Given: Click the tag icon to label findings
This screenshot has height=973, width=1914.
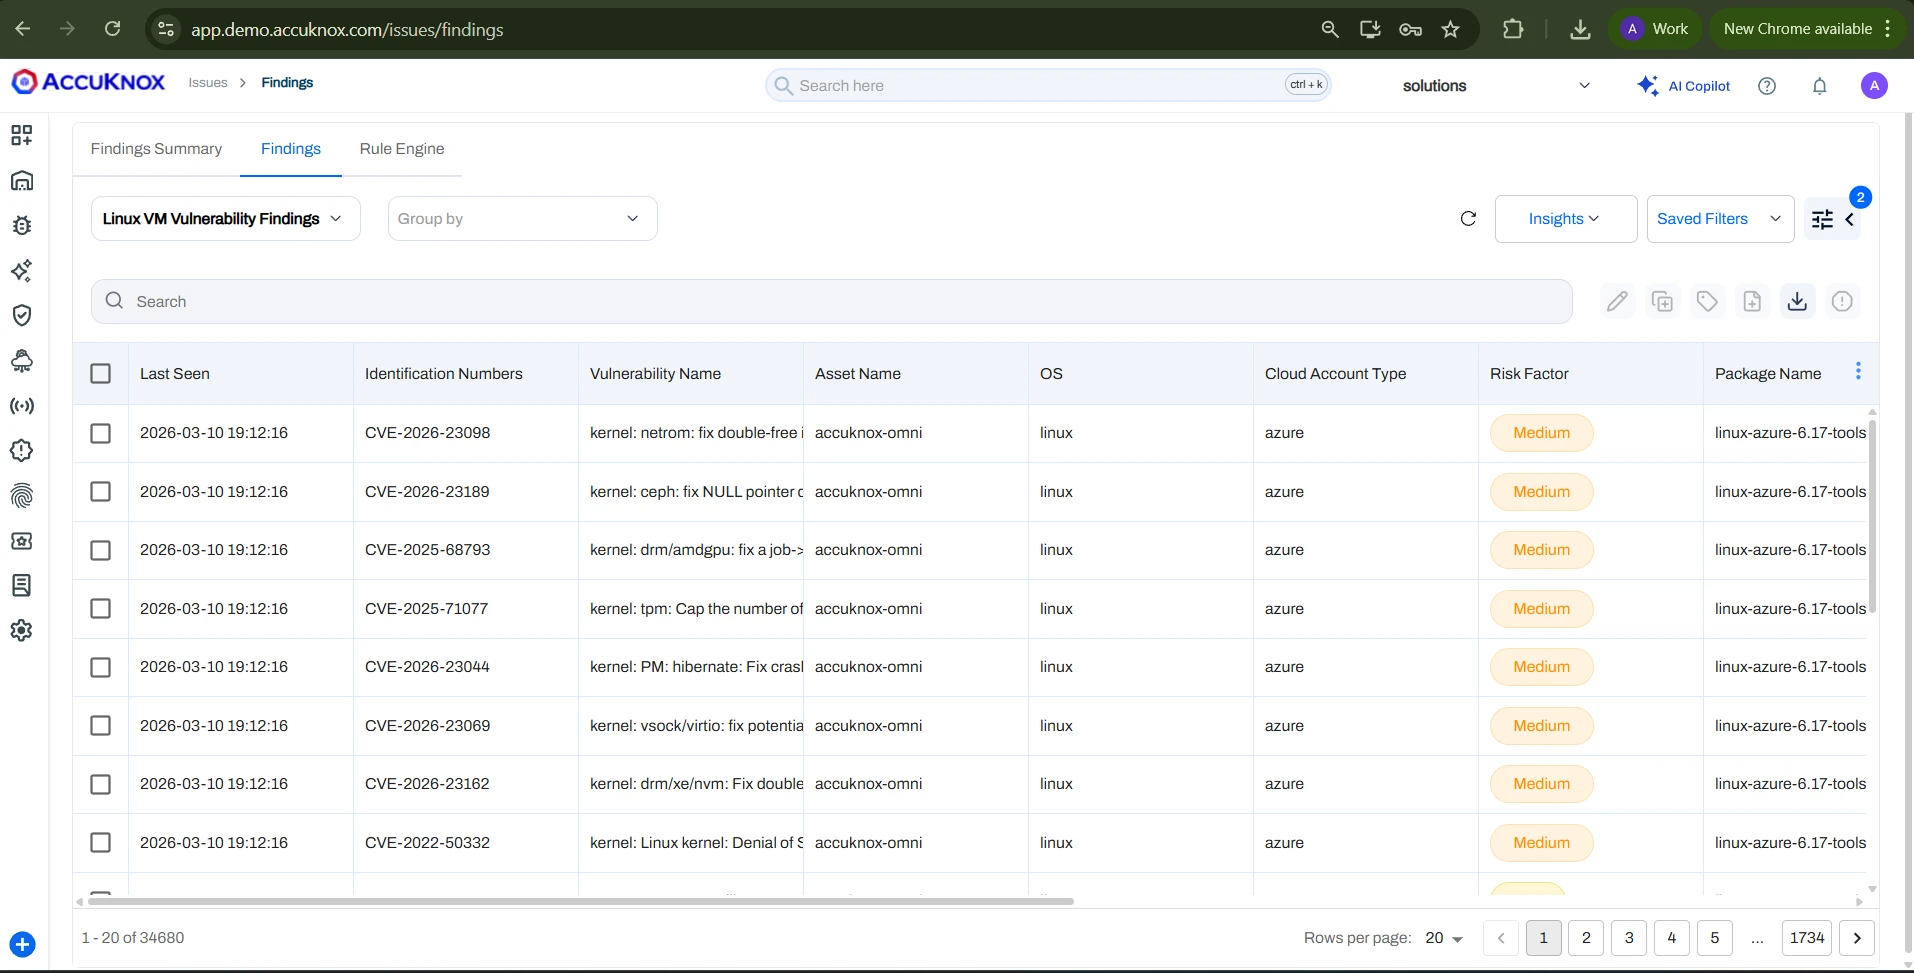Looking at the screenshot, I should 1707,300.
